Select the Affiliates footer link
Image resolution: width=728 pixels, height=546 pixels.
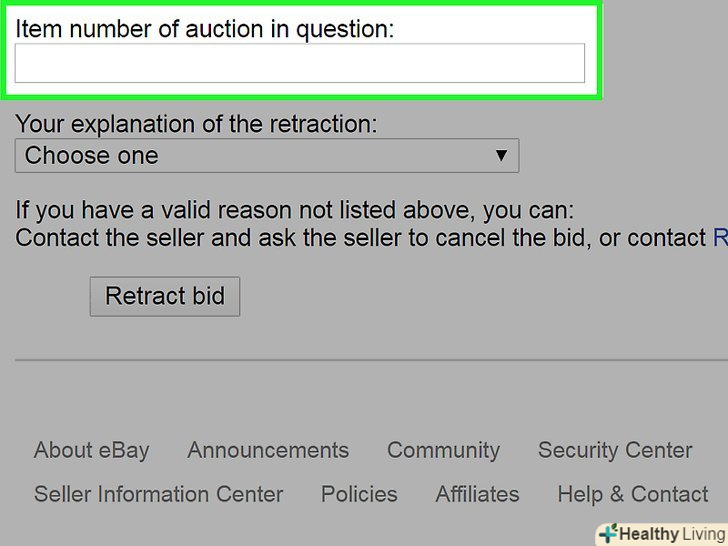tap(477, 494)
